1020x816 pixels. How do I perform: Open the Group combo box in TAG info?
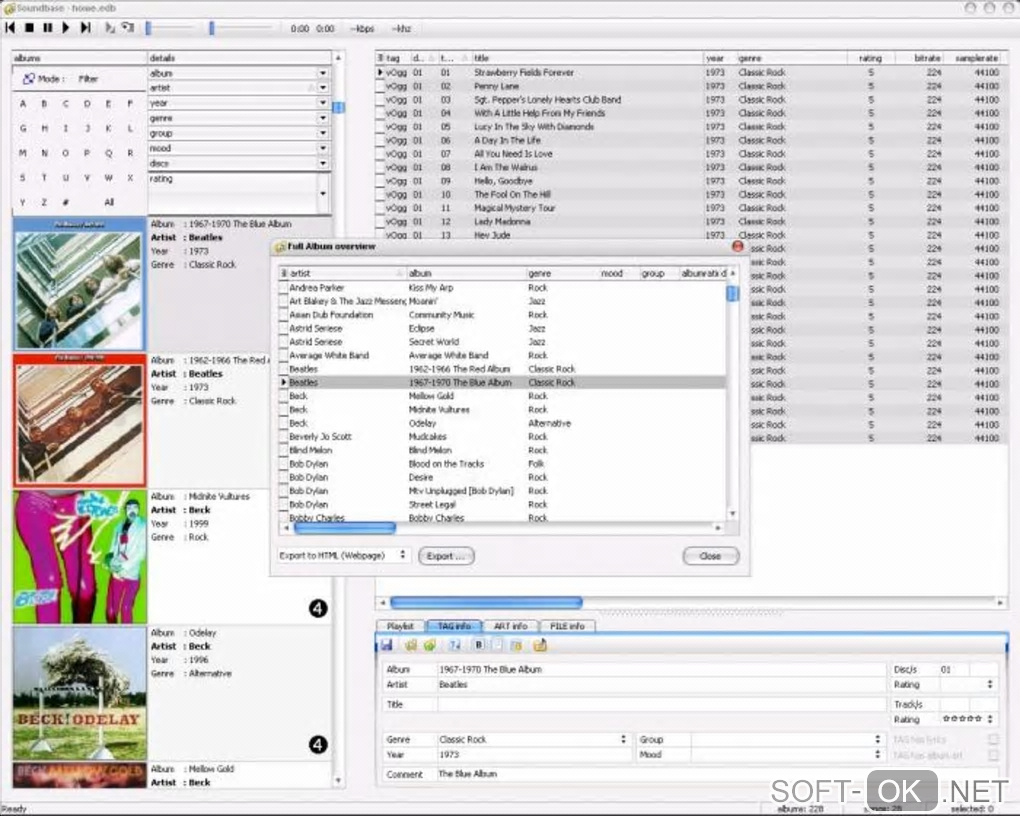tap(786, 739)
